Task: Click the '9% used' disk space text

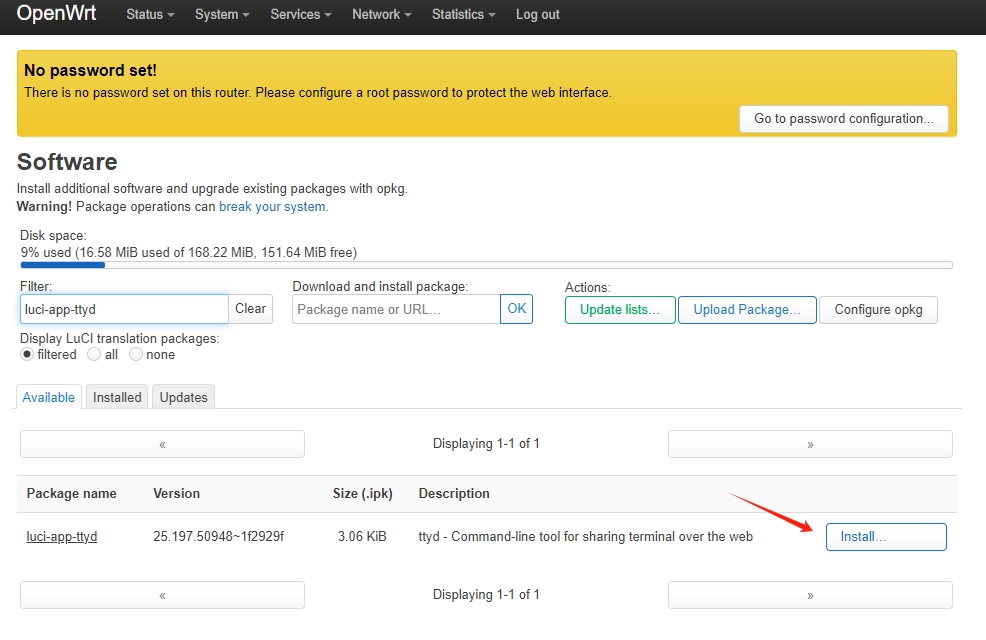Action: pyautogui.click(x=189, y=253)
